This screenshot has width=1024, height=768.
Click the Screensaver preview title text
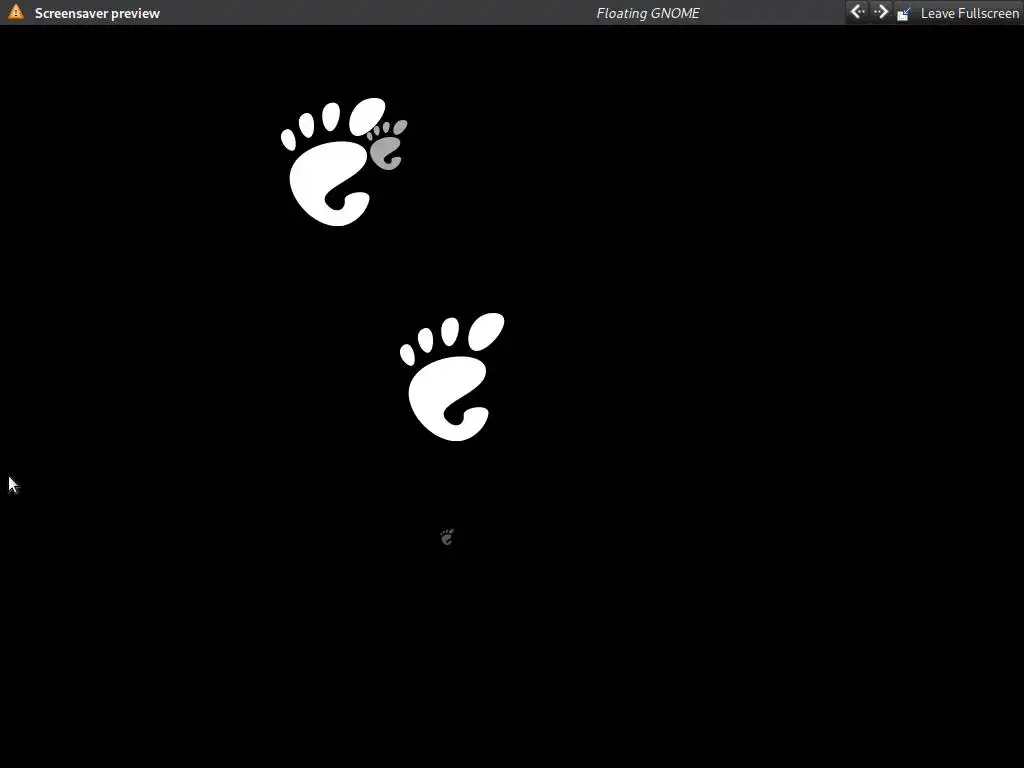point(97,13)
